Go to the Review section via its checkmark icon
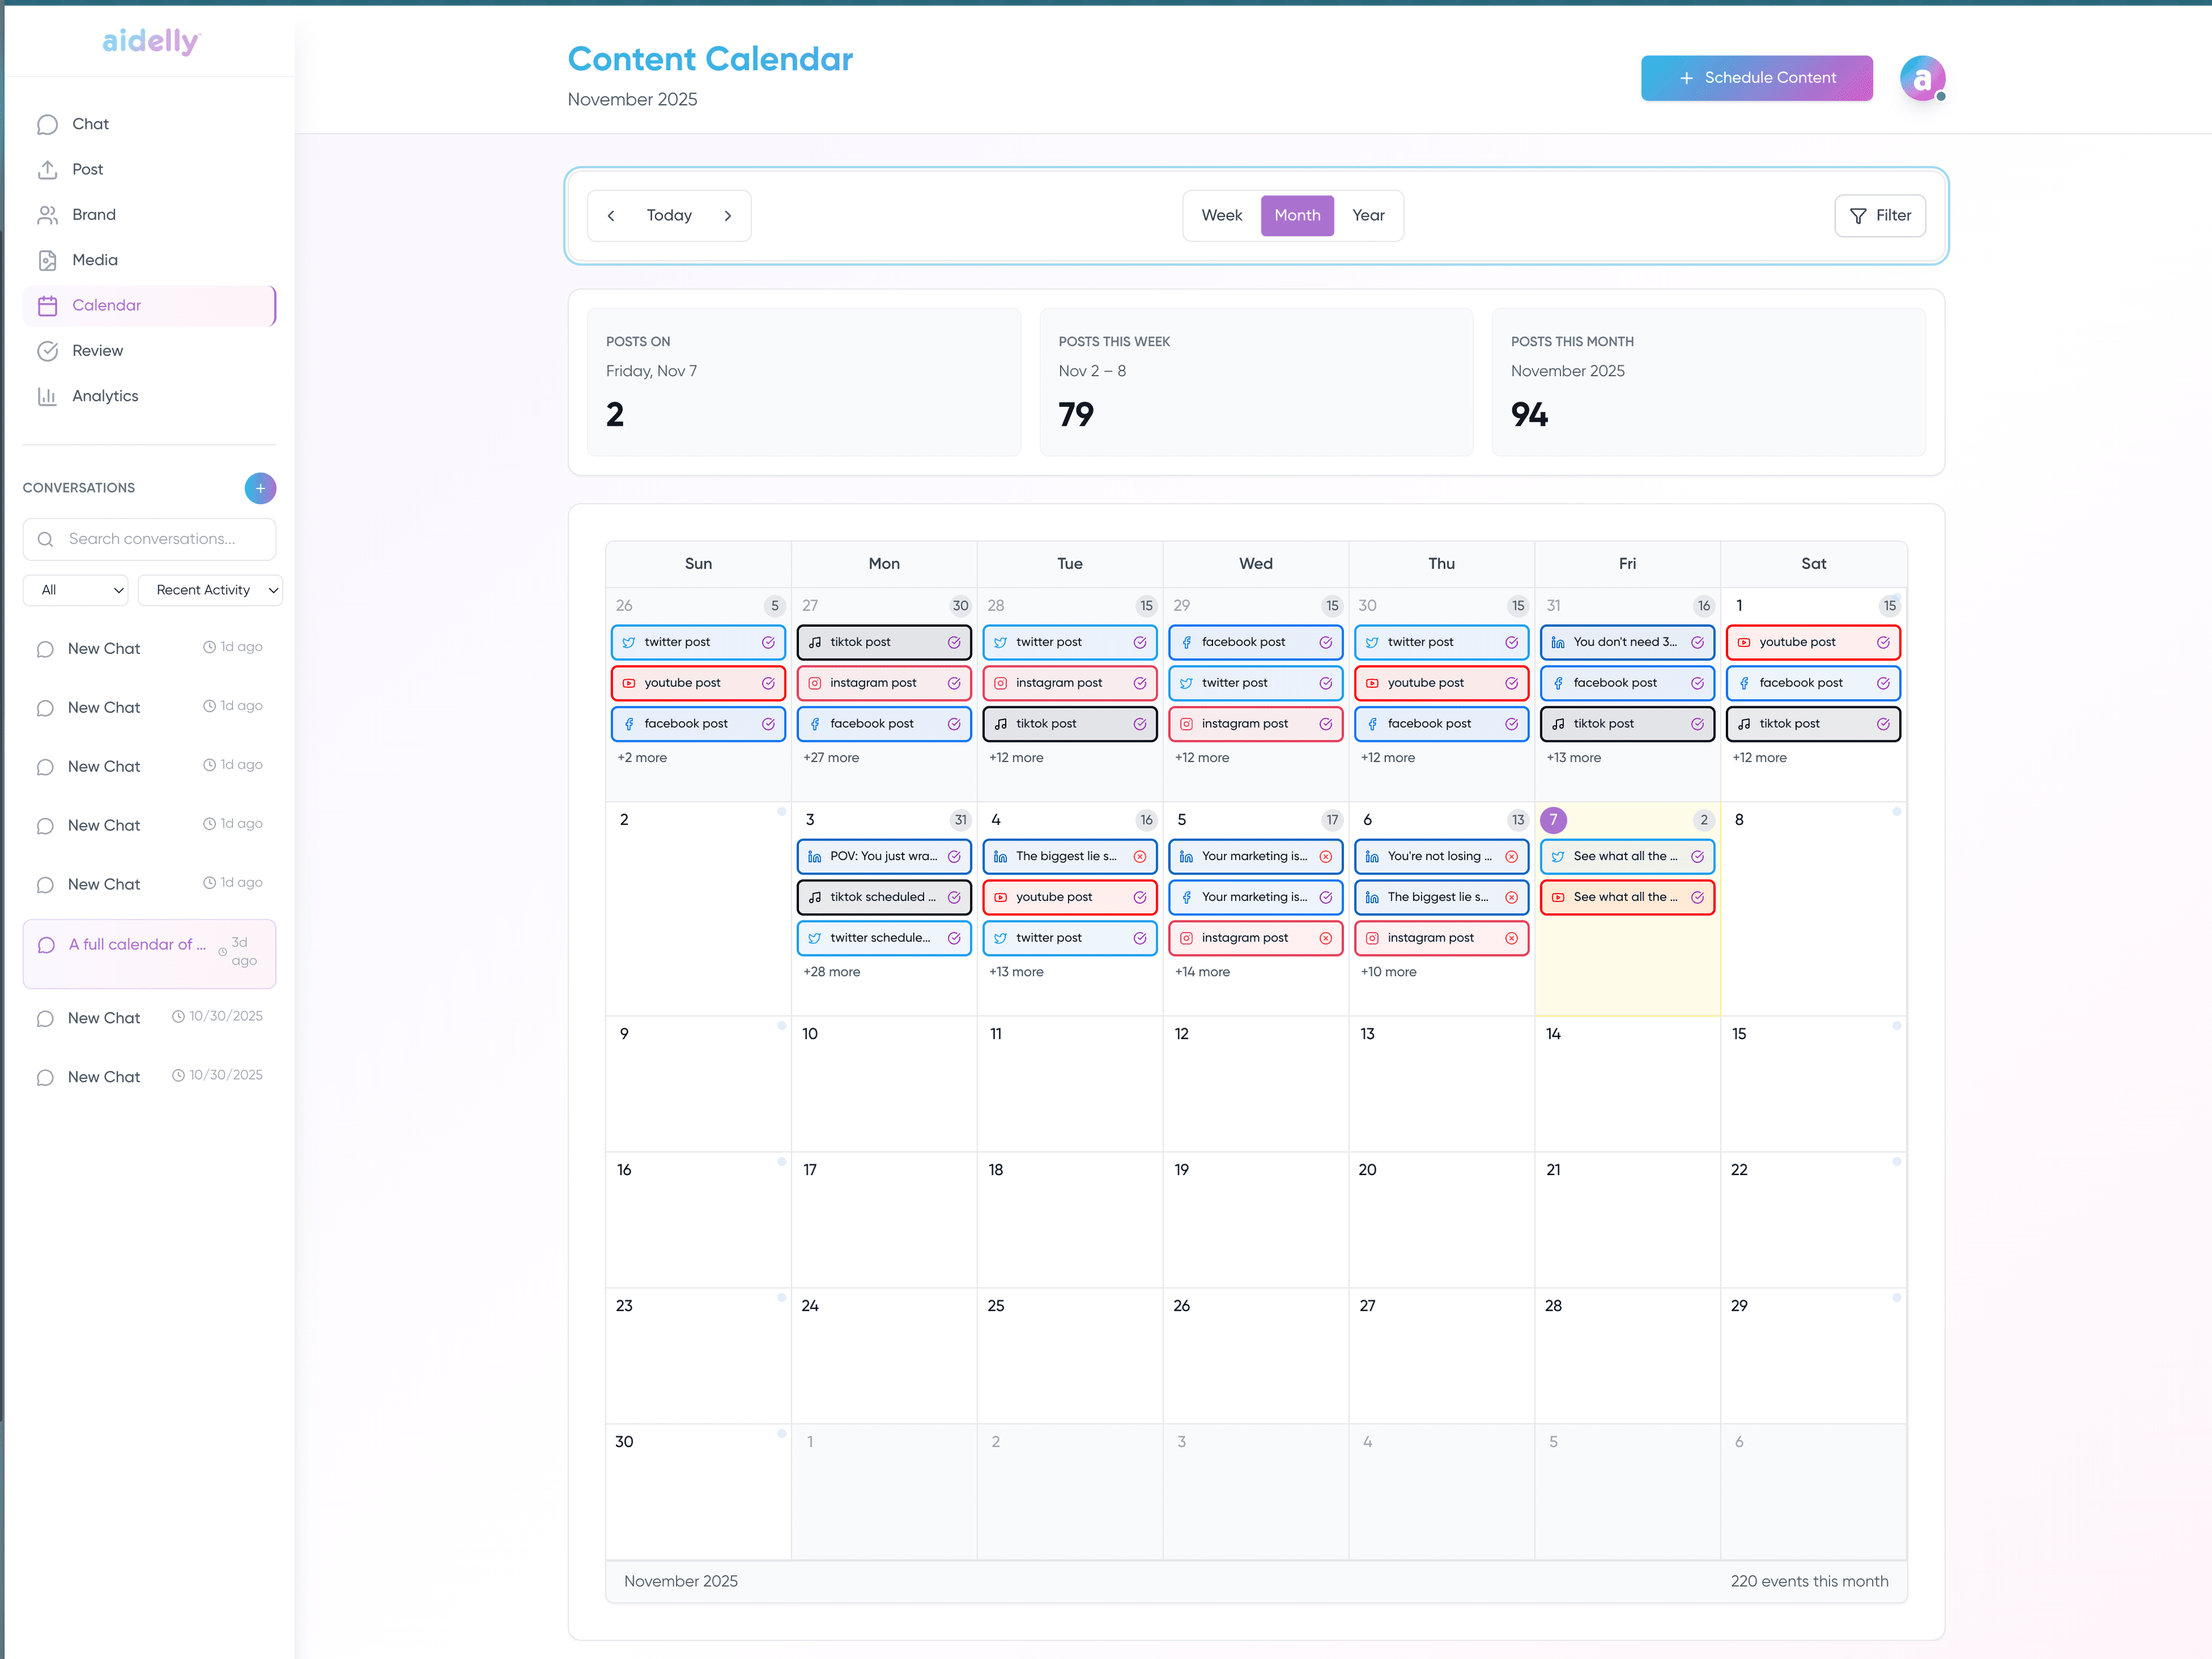 point(48,351)
